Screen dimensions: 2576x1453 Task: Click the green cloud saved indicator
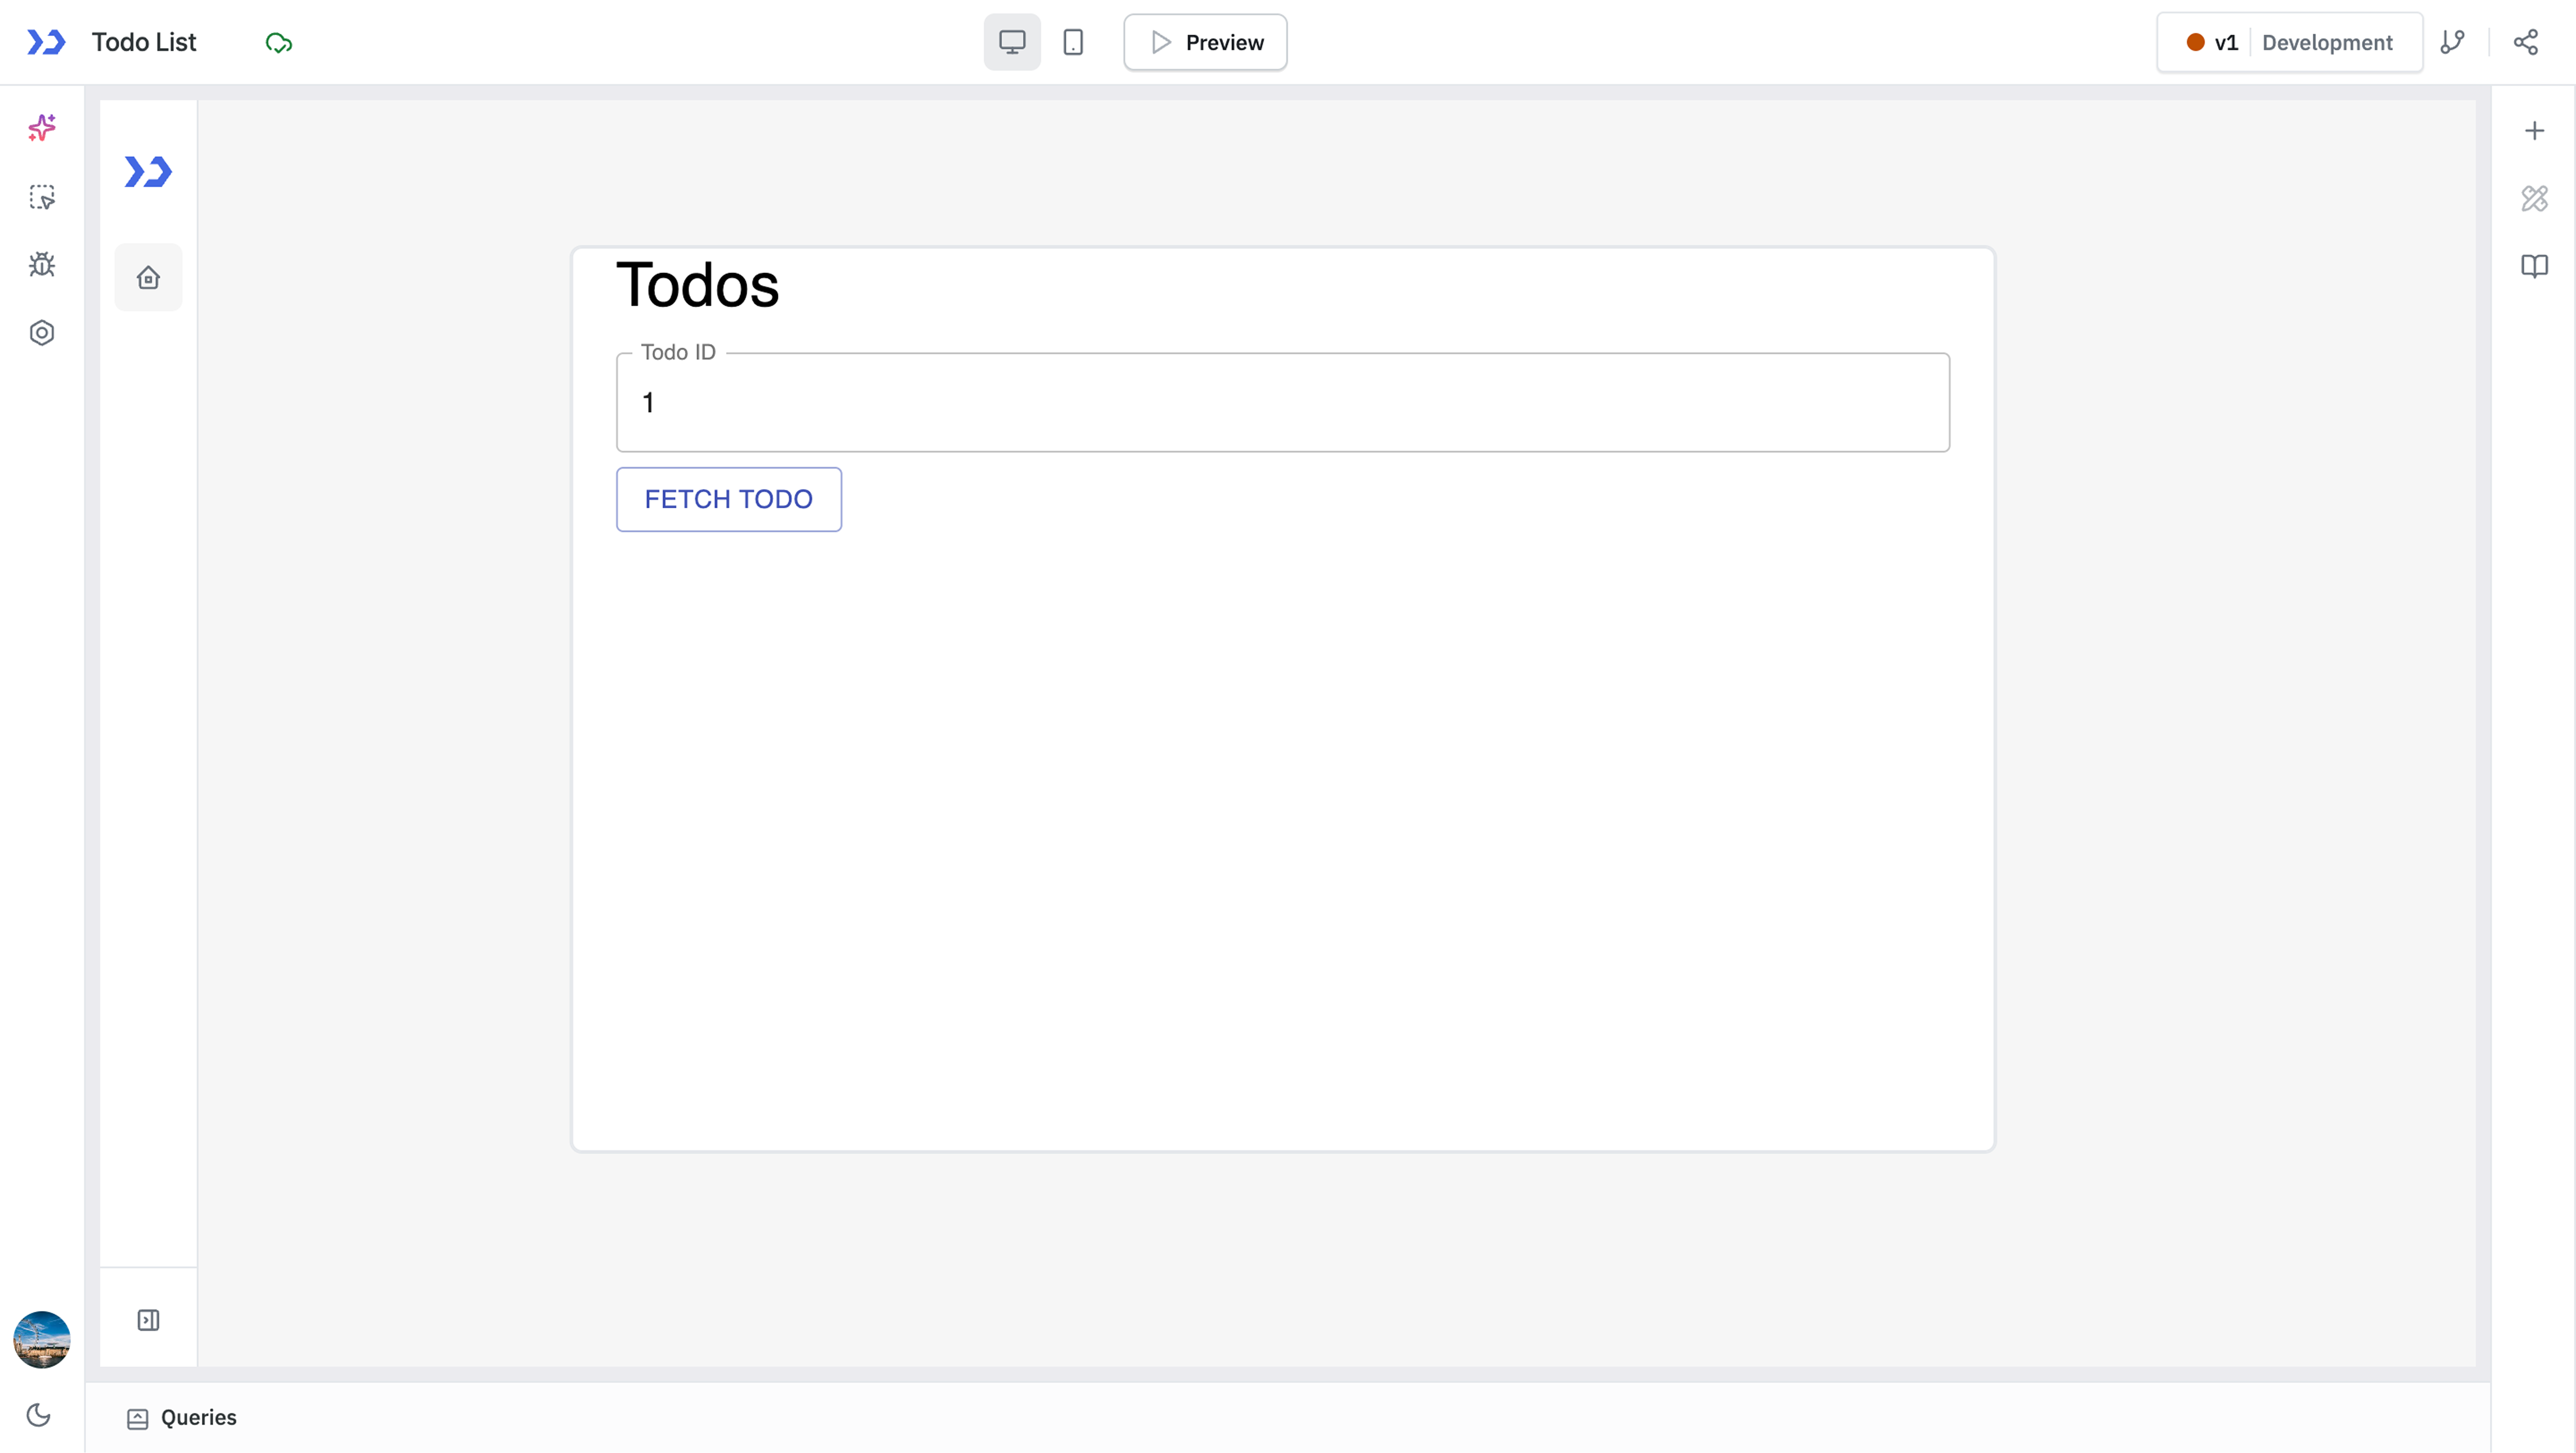pyautogui.click(x=278, y=42)
